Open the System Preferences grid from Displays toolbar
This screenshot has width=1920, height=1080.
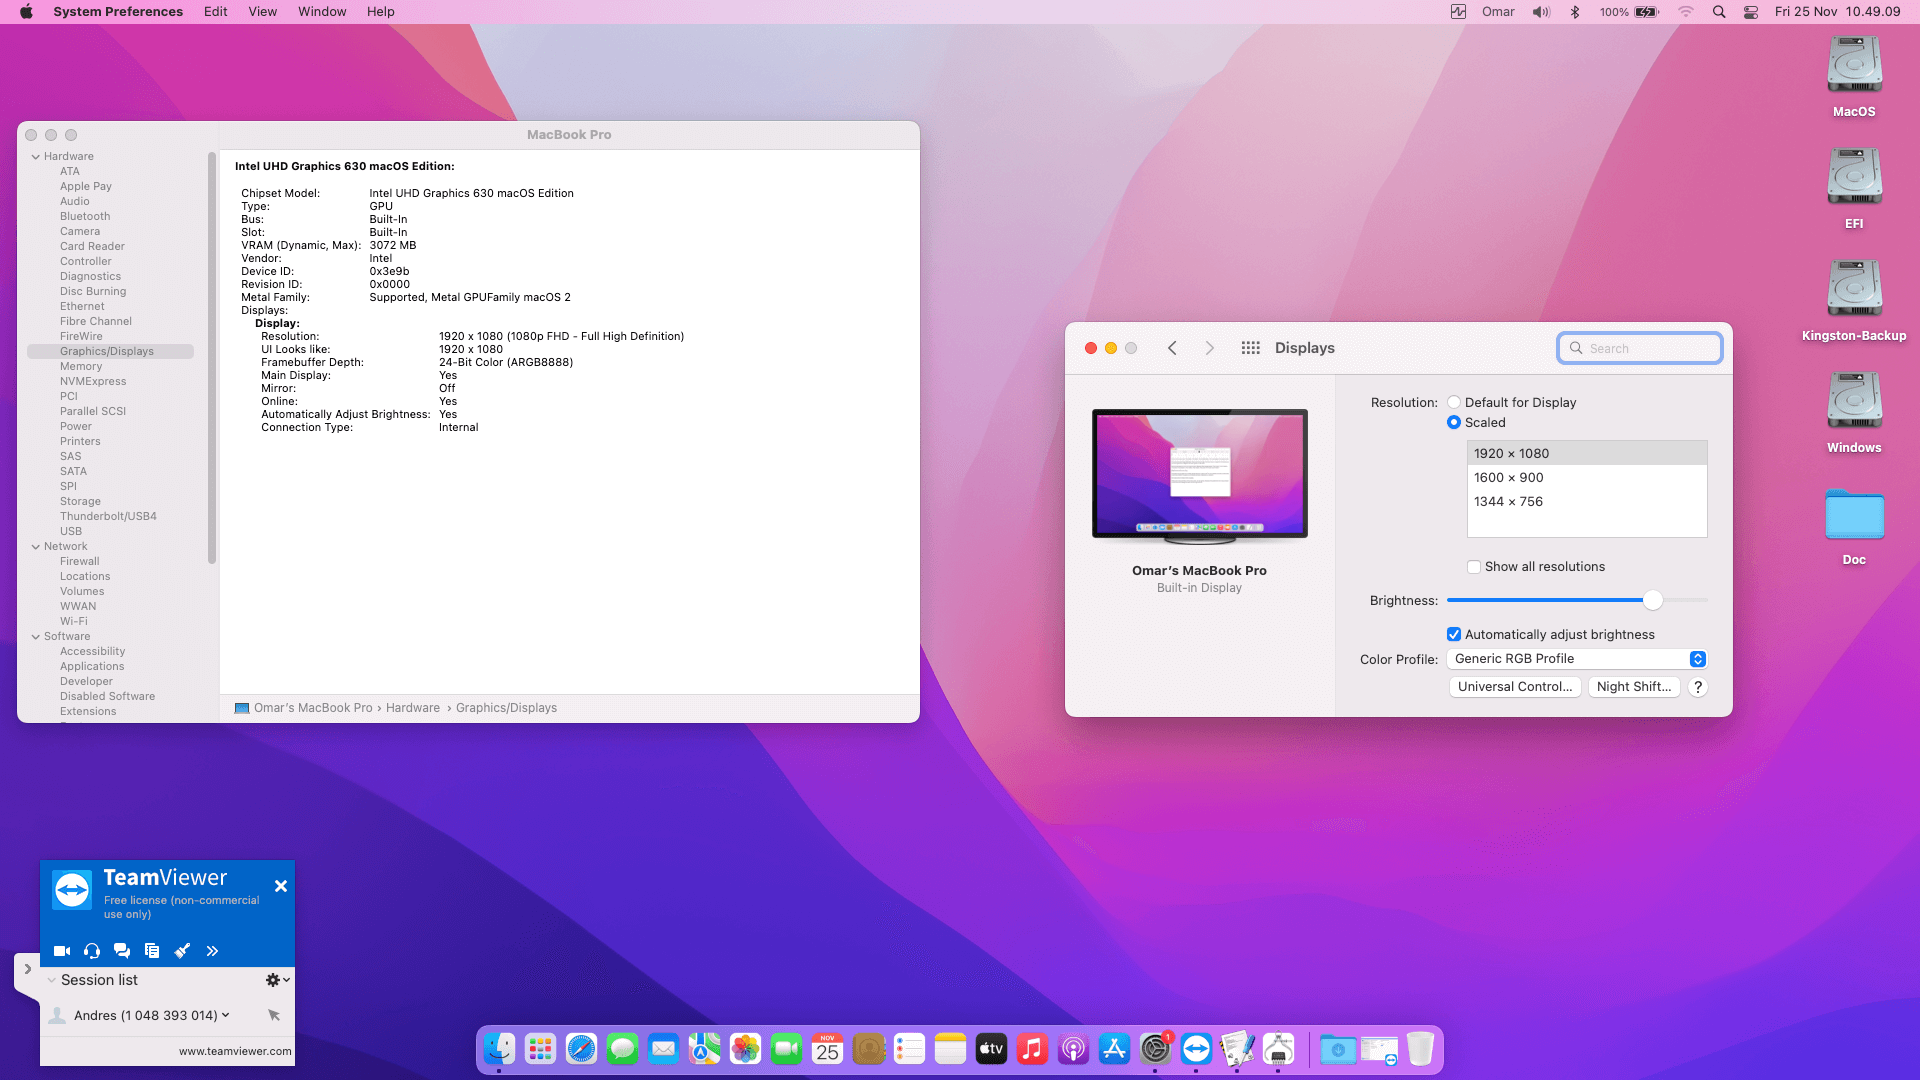[x=1250, y=347]
